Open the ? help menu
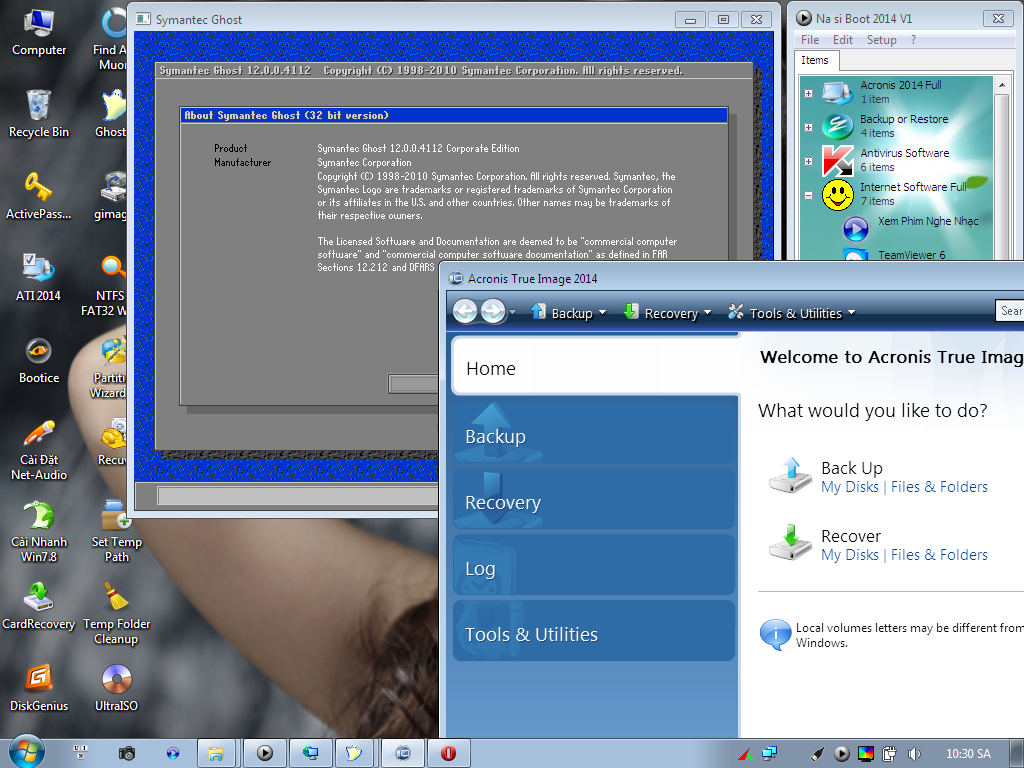Screen dimensions: 1024x768 pyautogui.click(x=914, y=40)
